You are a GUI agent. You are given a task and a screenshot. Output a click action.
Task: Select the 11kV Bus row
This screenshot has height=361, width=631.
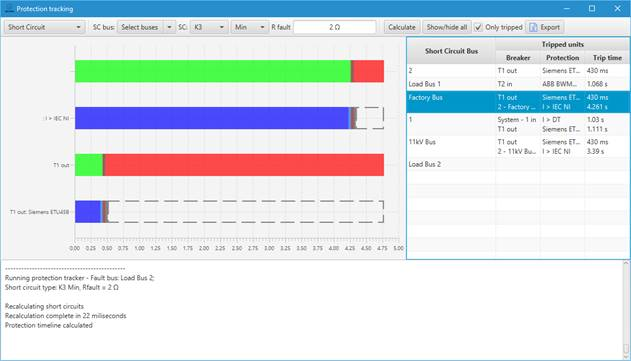coord(518,146)
